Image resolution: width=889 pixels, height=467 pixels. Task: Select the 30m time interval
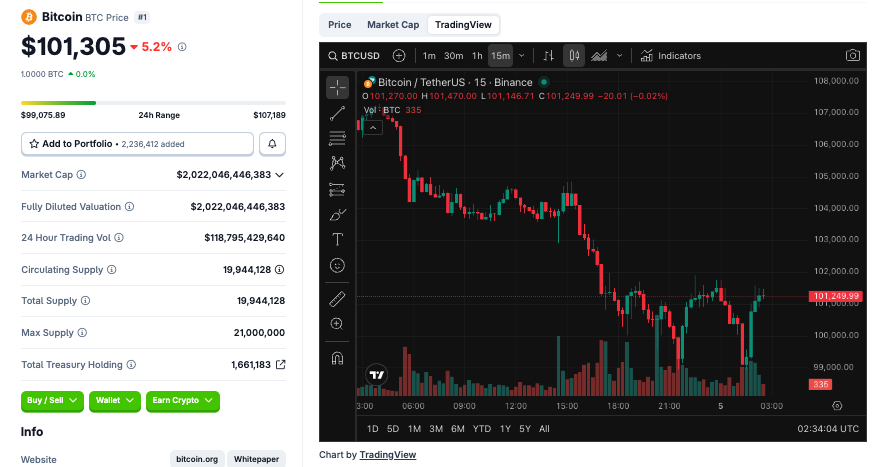click(x=453, y=56)
